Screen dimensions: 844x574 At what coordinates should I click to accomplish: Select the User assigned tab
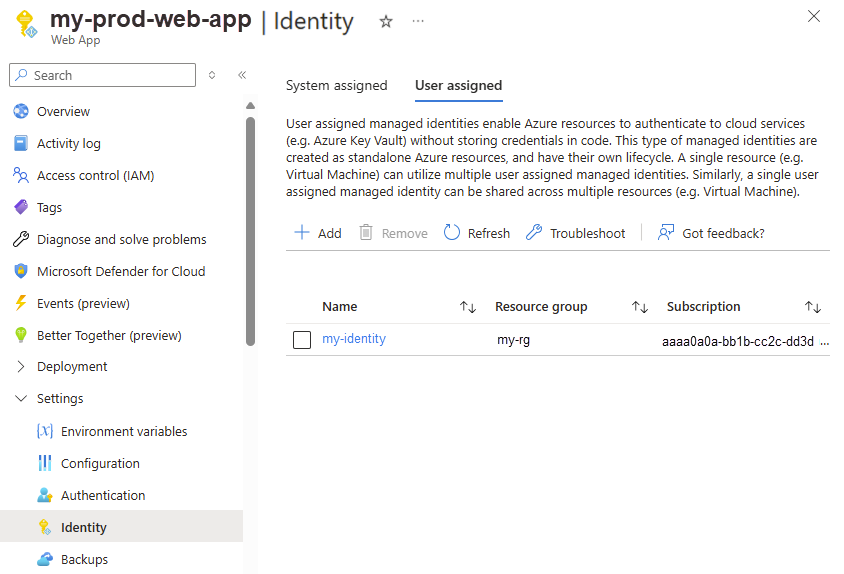coord(458,86)
